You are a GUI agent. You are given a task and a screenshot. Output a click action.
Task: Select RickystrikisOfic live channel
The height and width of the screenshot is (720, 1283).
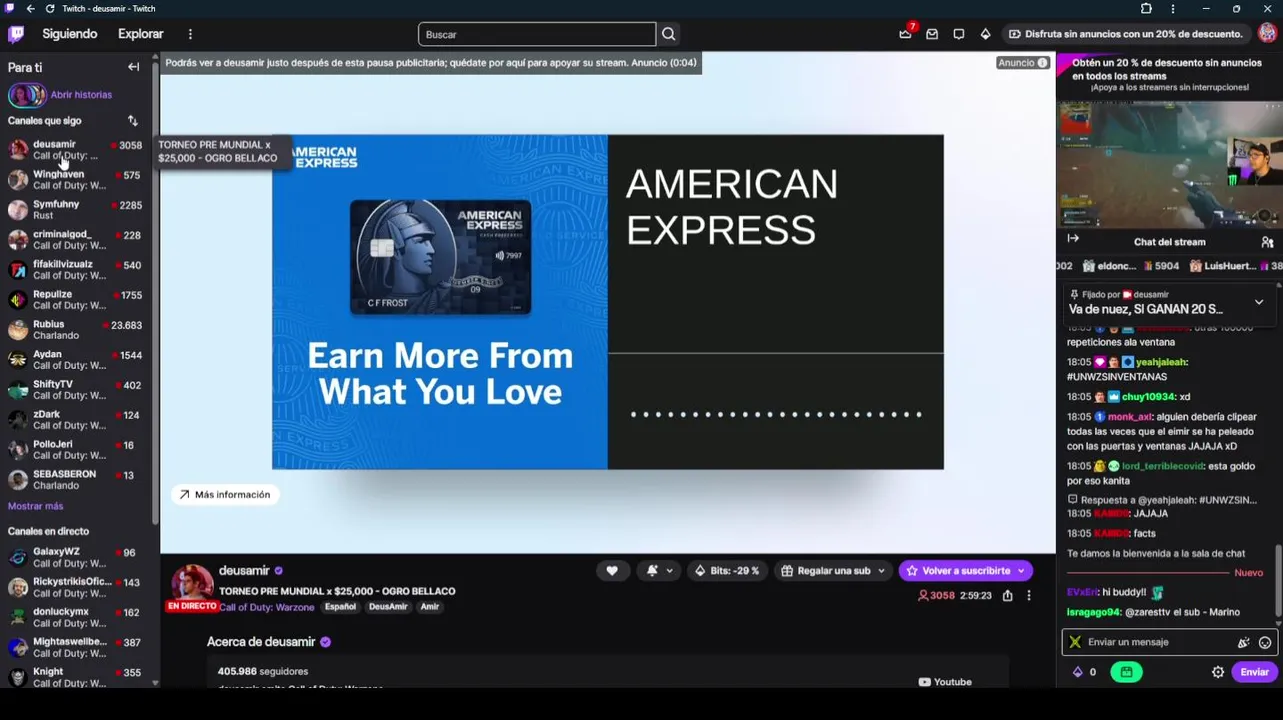click(77, 587)
